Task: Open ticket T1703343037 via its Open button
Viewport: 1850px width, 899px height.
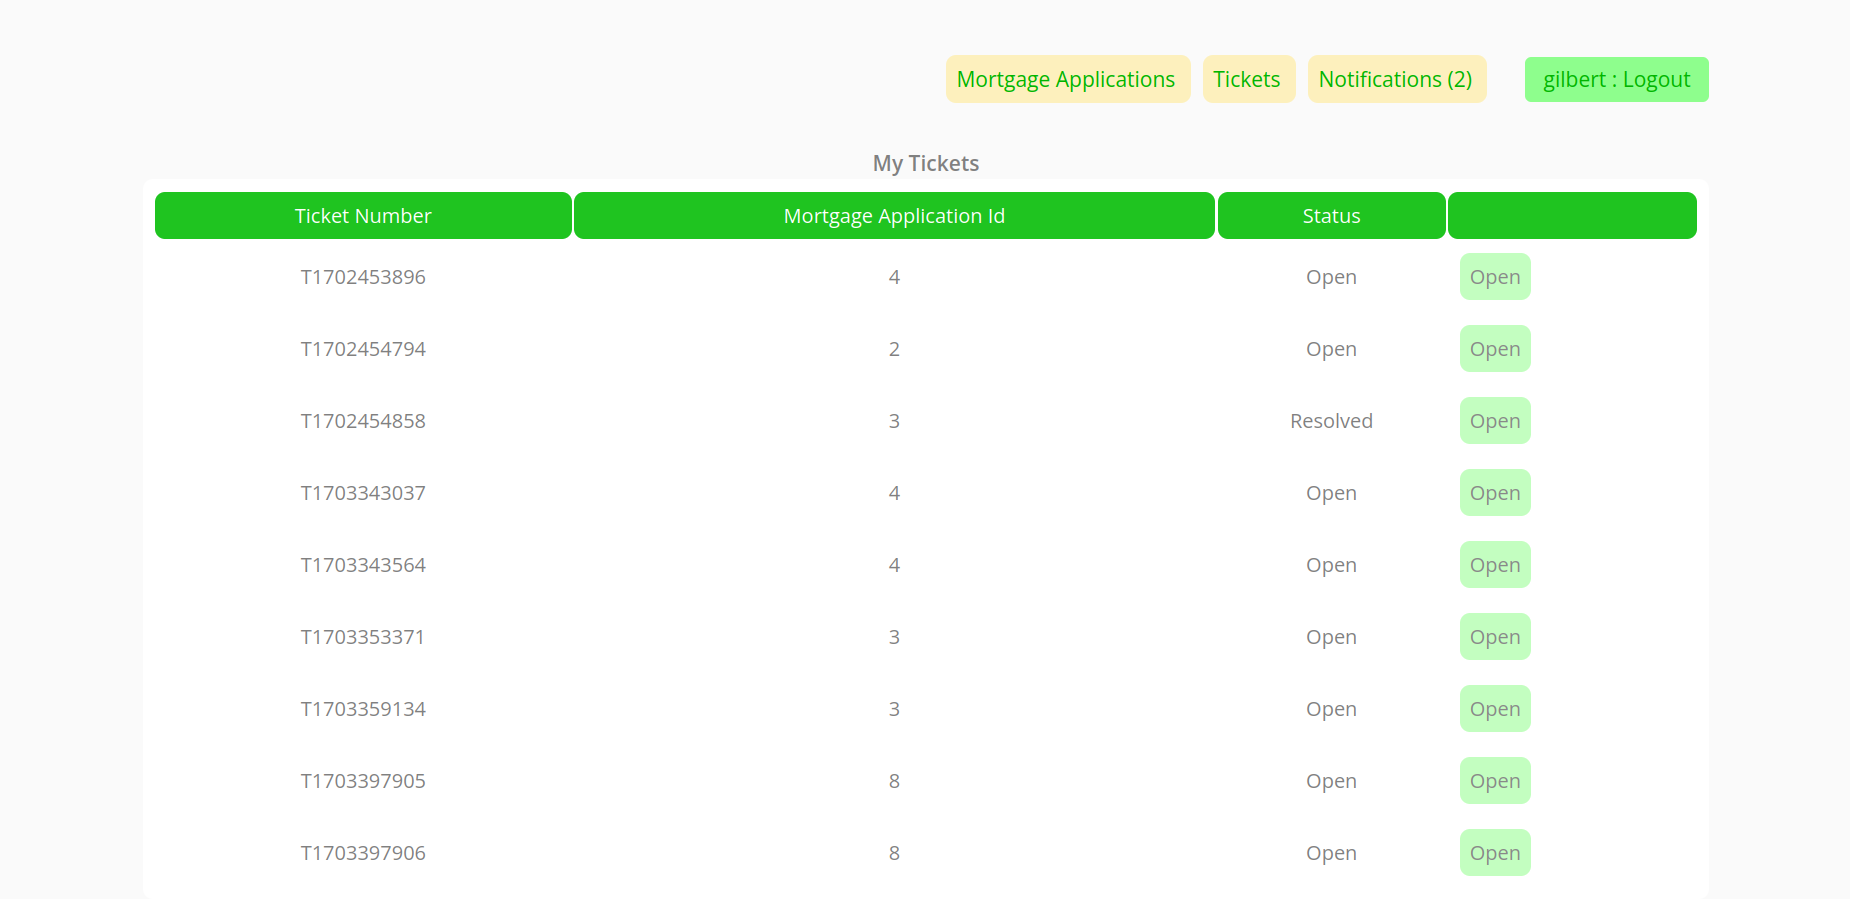Action: pyautogui.click(x=1495, y=493)
